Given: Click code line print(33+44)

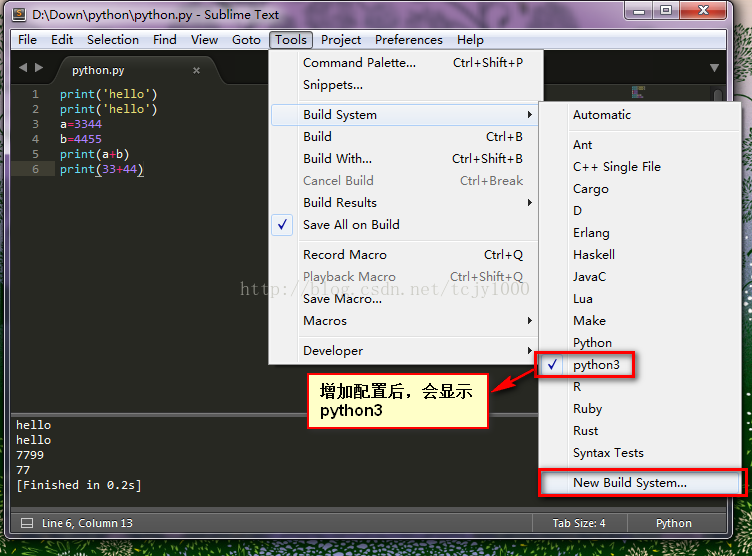Looking at the screenshot, I should [x=102, y=169].
